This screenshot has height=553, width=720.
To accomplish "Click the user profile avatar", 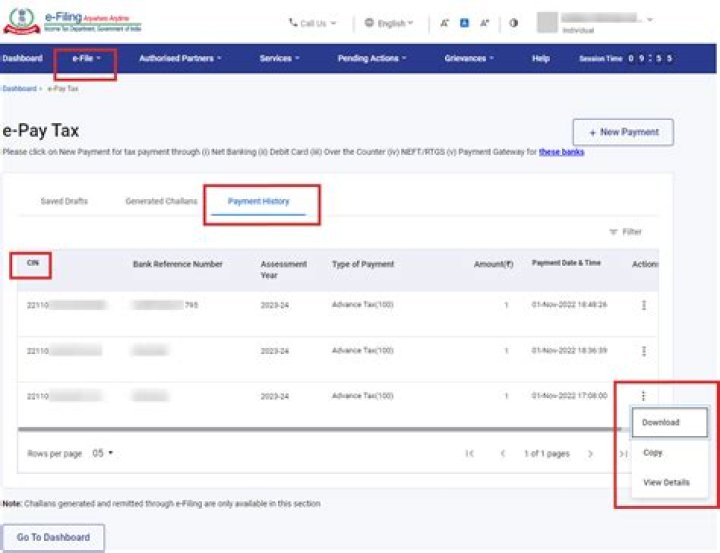I will coord(547,22).
